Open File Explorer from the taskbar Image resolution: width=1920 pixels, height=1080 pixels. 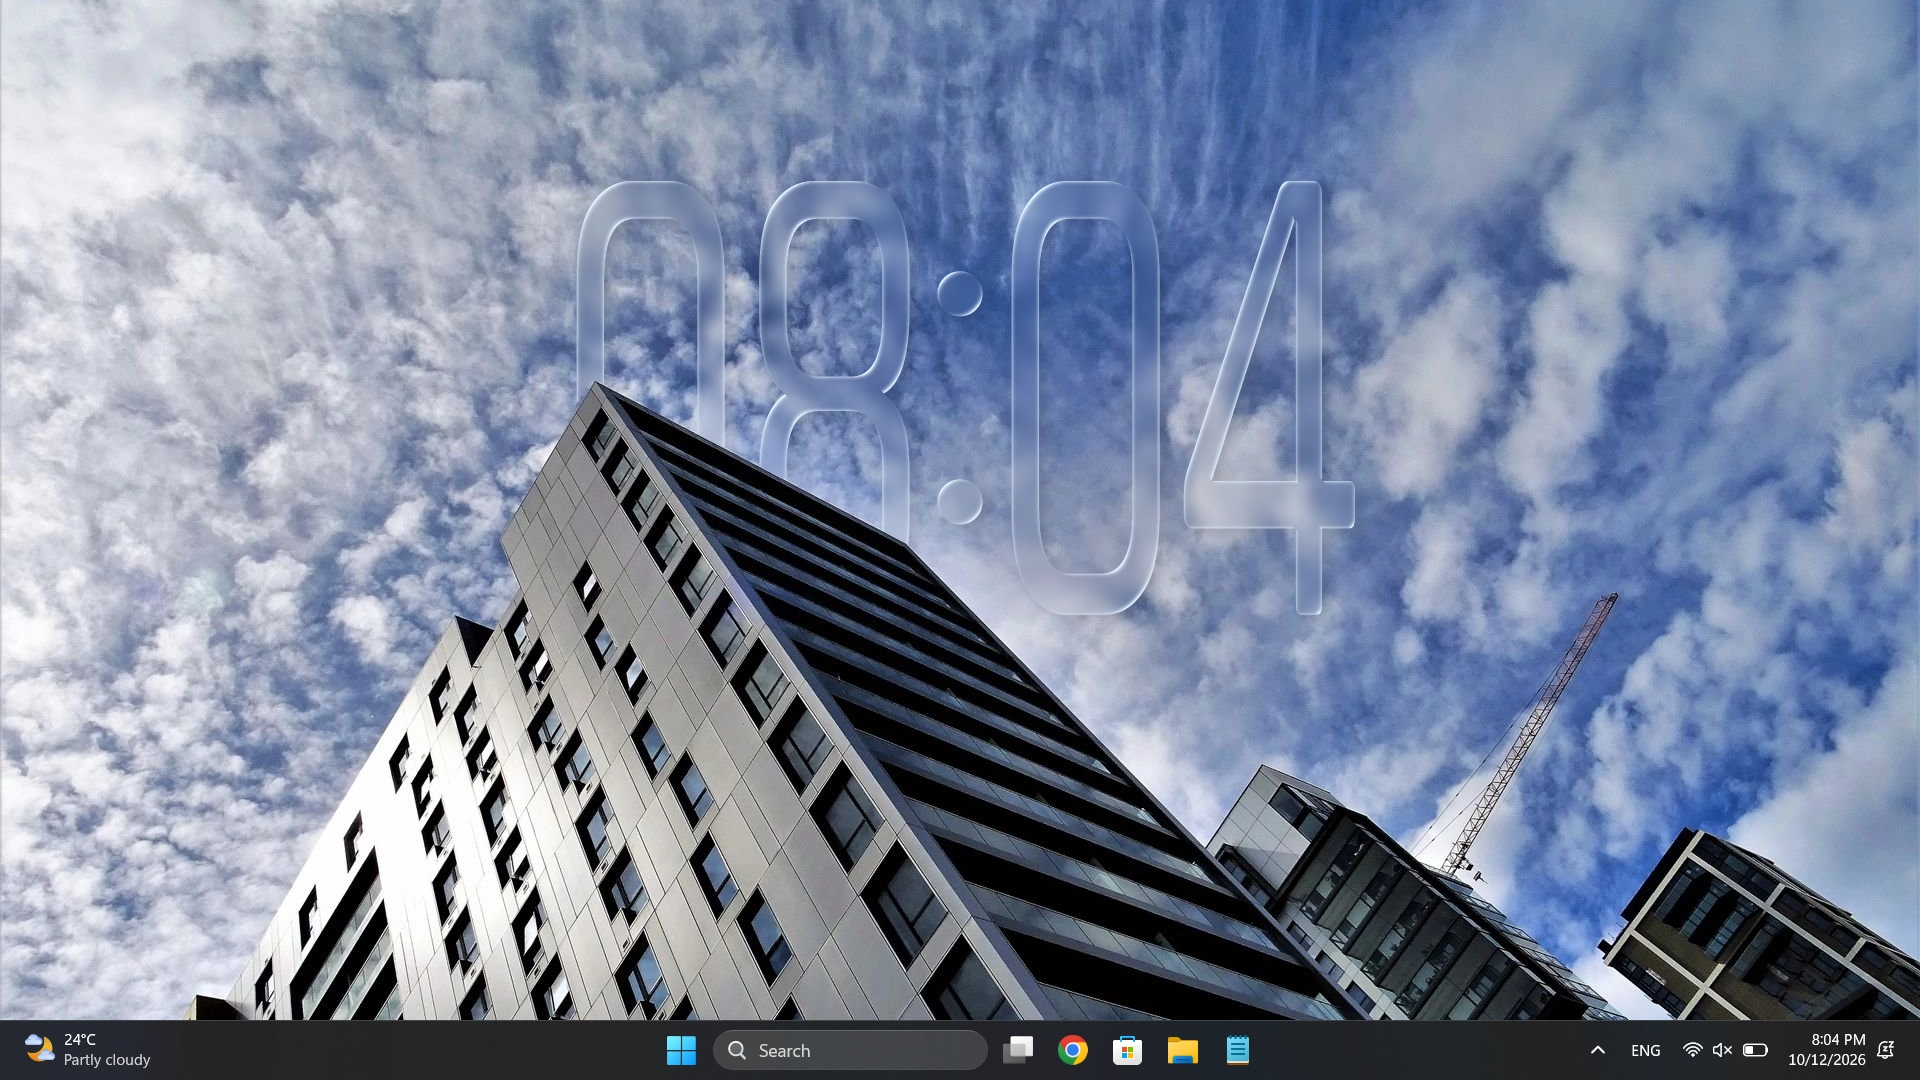[x=1183, y=1050]
